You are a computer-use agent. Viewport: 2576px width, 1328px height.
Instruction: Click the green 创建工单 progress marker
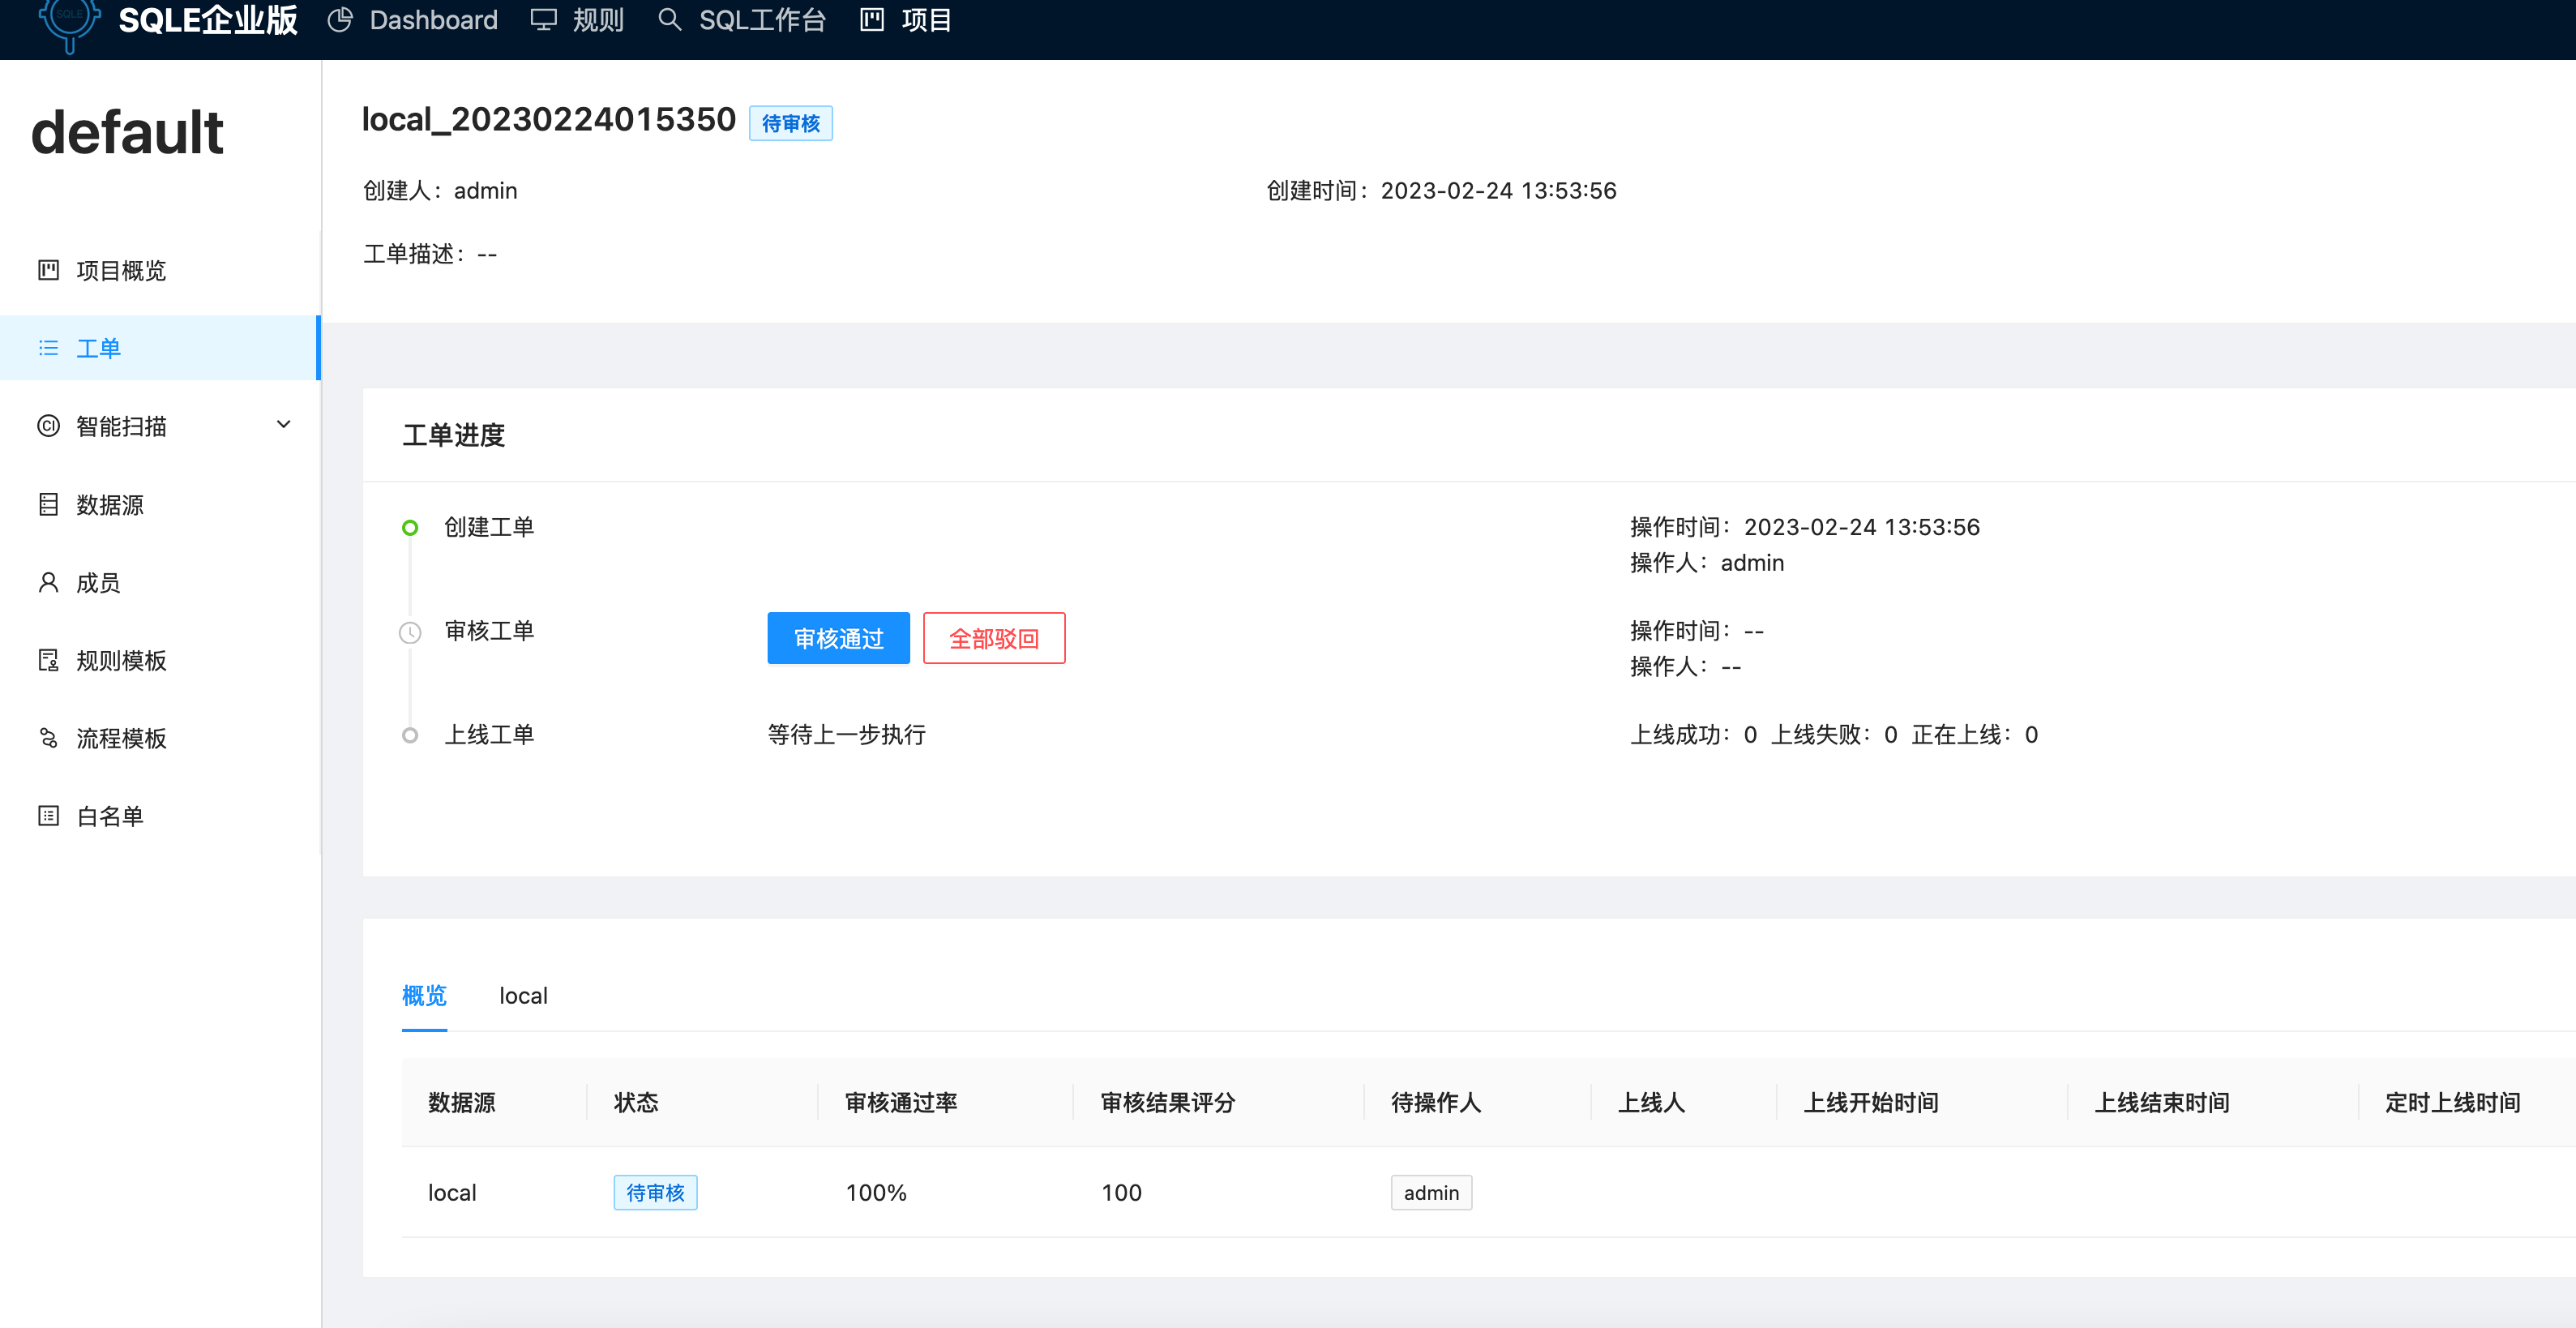pos(410,527)
